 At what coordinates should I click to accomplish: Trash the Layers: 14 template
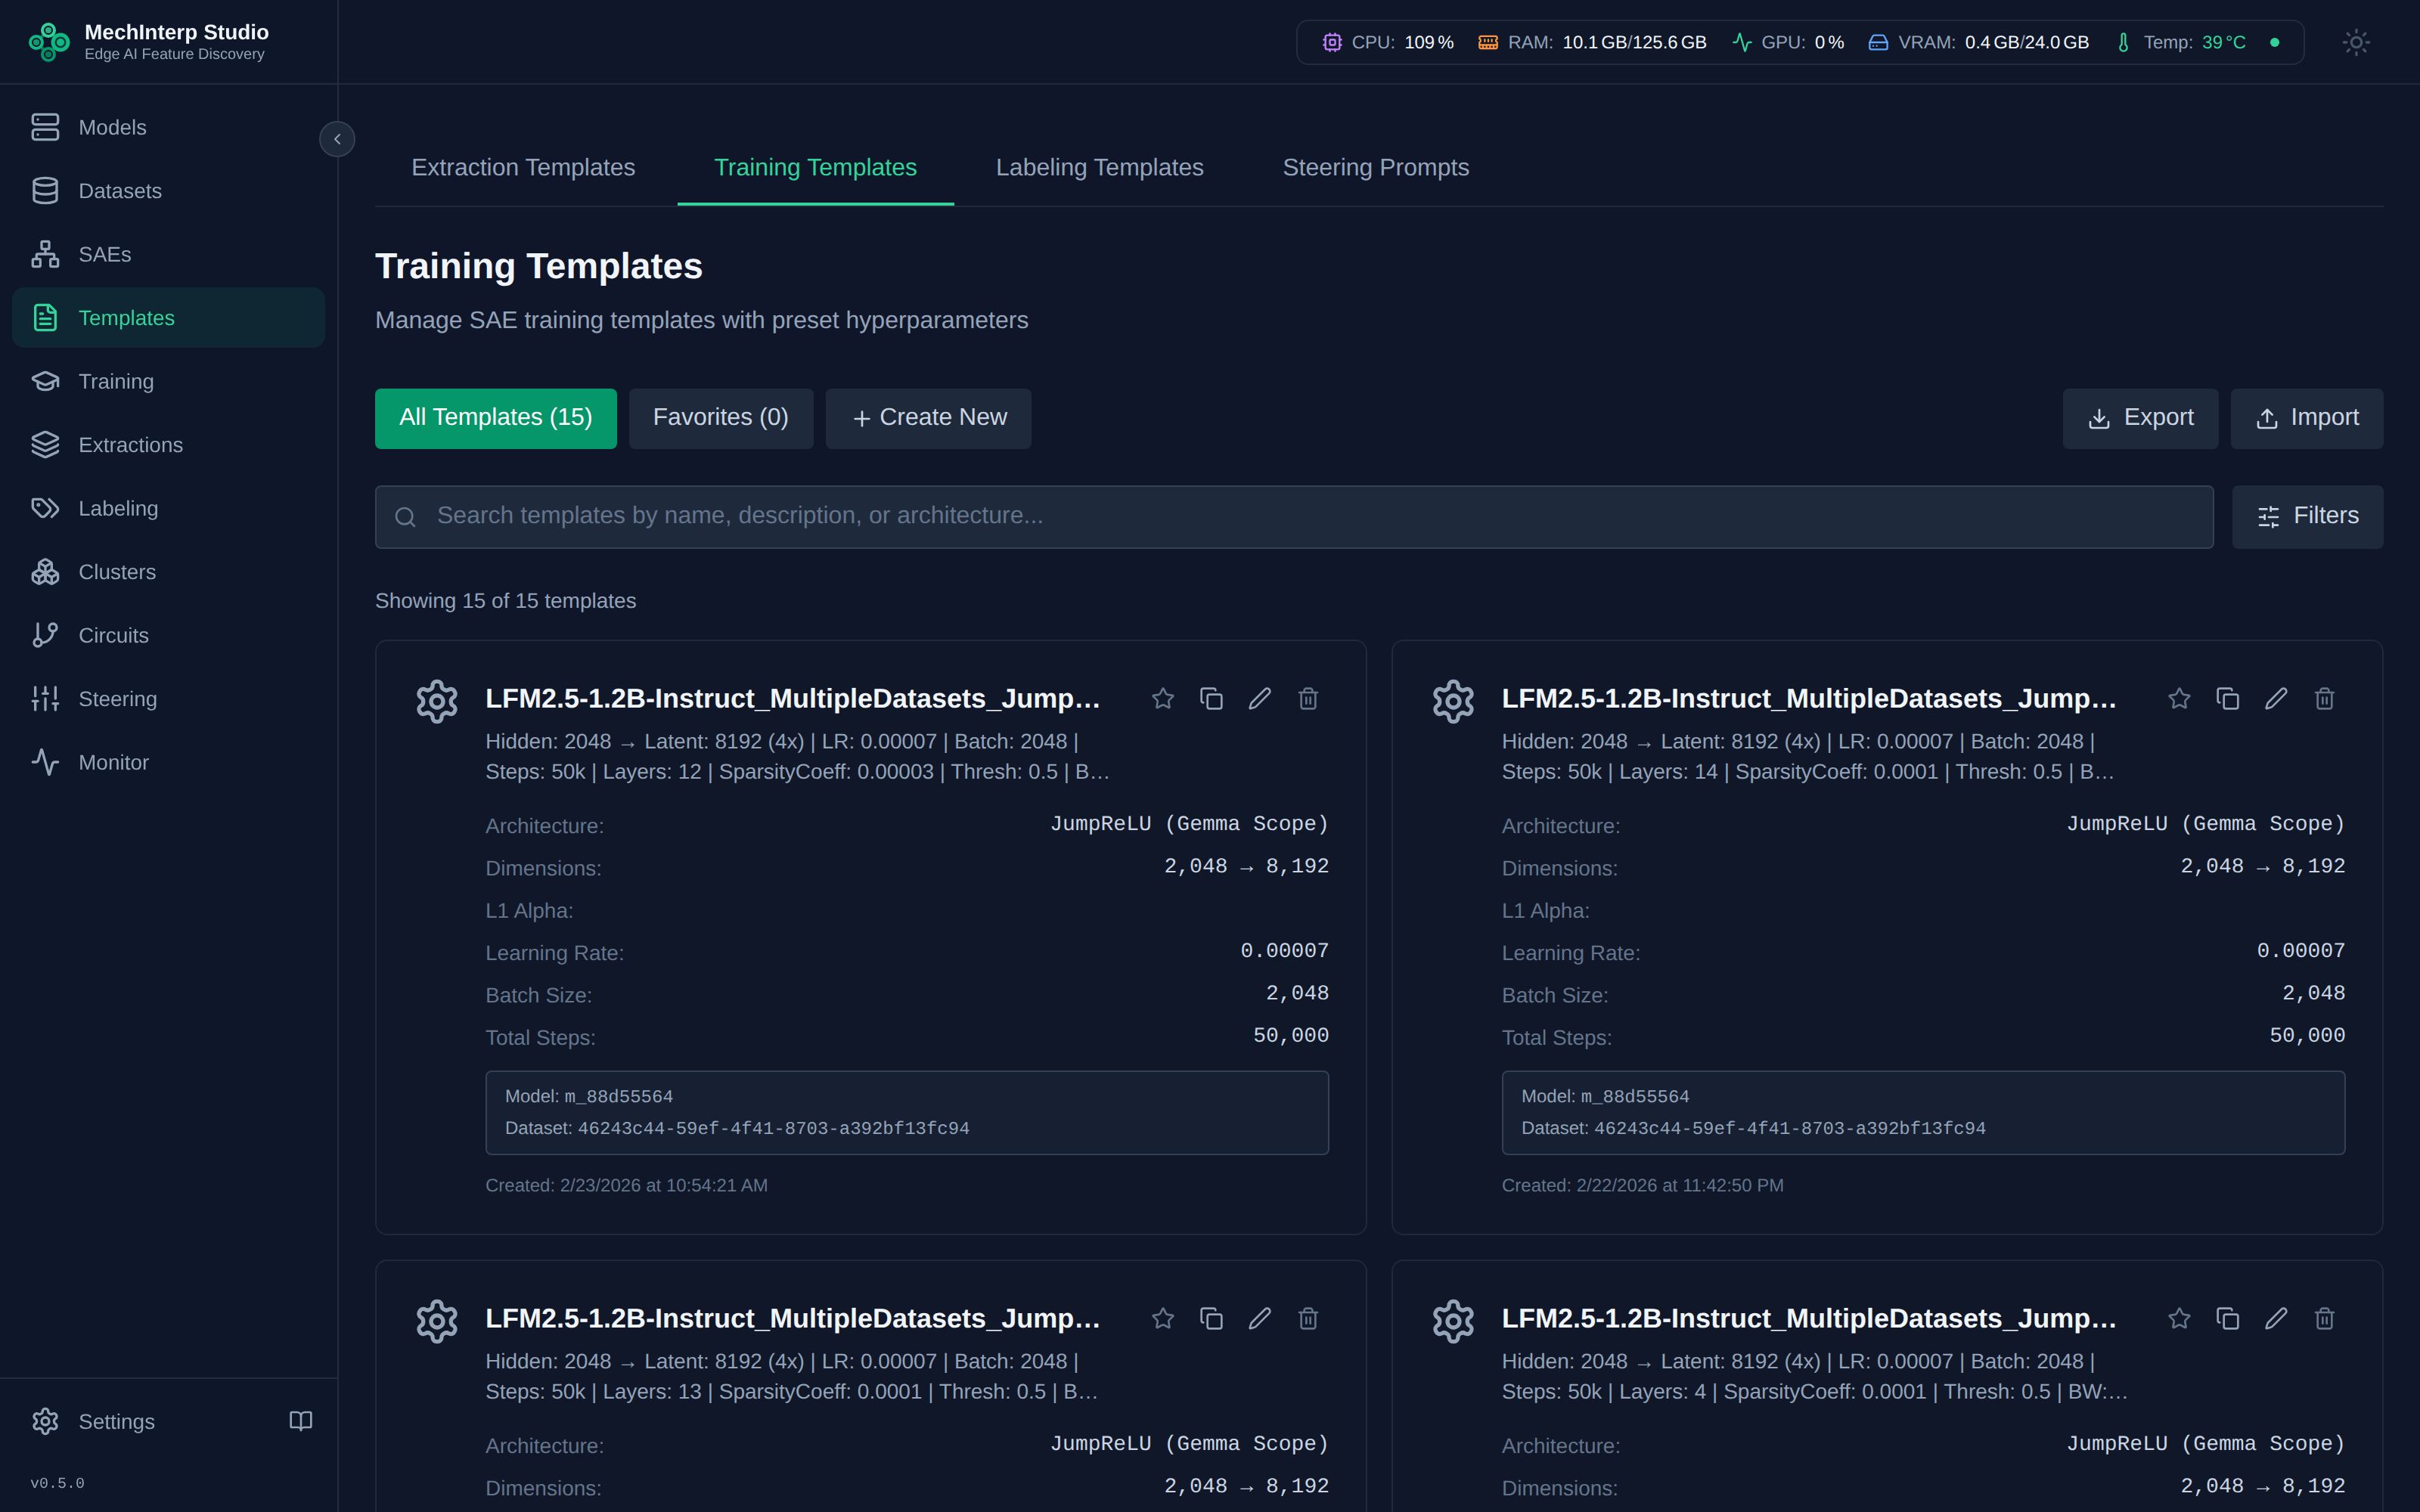pos(2324,698)
